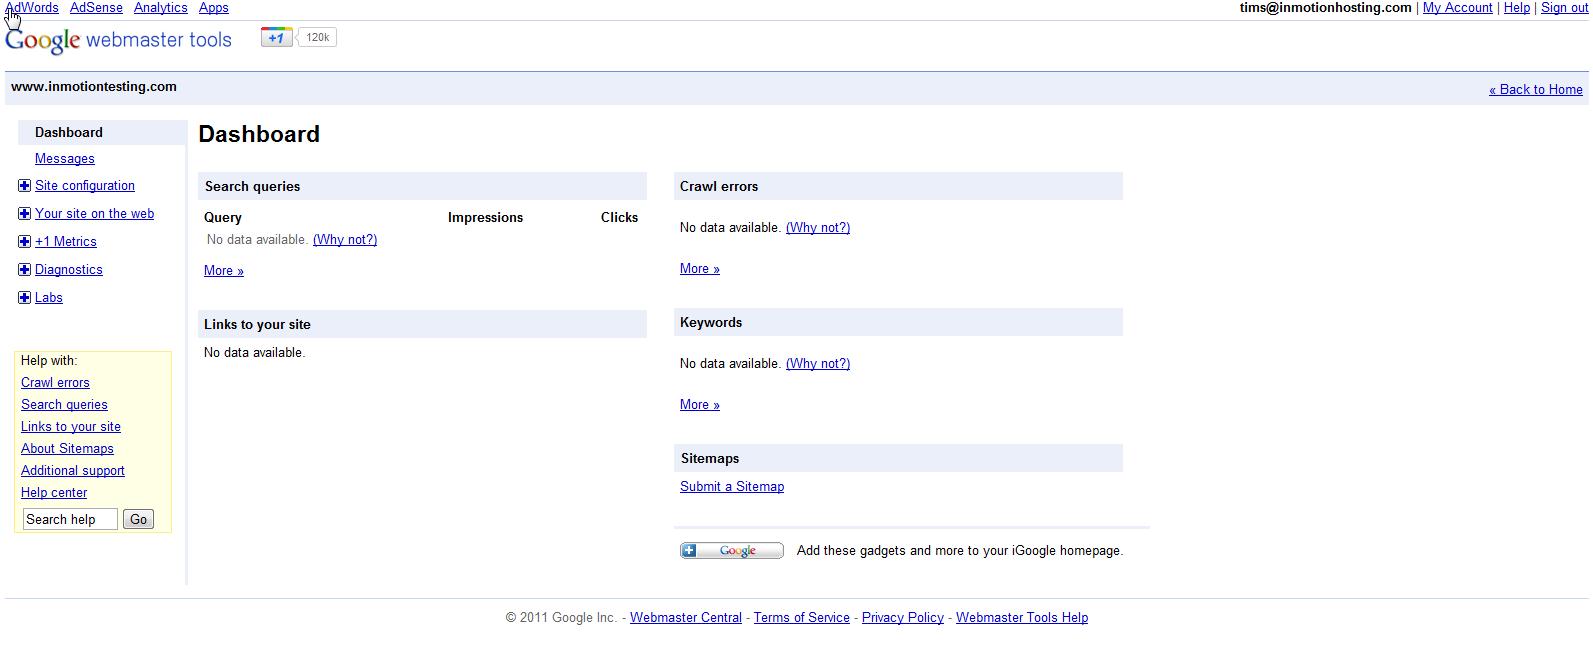Screen dimensions: 1593x667
Task: Open the Analytics top navigation link
Action: pos(160,8)
